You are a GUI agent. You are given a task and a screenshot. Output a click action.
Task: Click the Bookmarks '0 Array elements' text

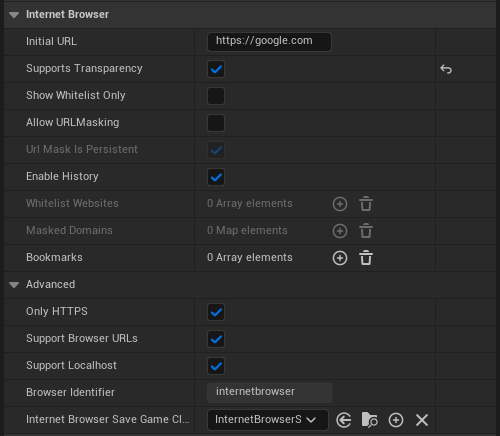click(x=250, y=257)
